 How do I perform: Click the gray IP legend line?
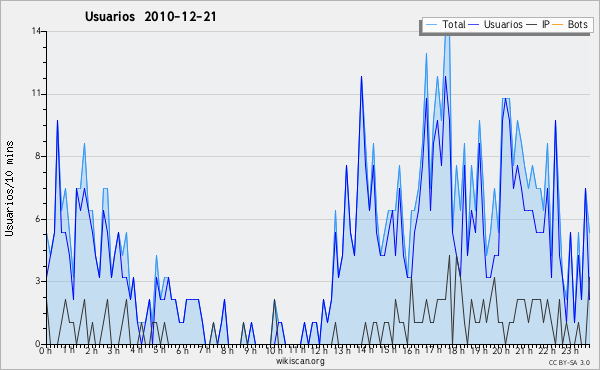[x=532, y=25]
